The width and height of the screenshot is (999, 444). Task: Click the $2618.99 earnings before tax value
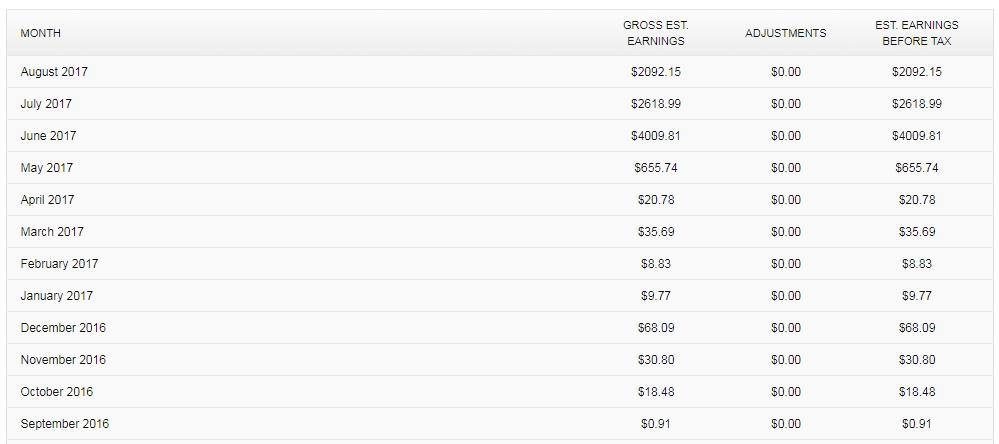pyautogui.click(x=916, y=104)
